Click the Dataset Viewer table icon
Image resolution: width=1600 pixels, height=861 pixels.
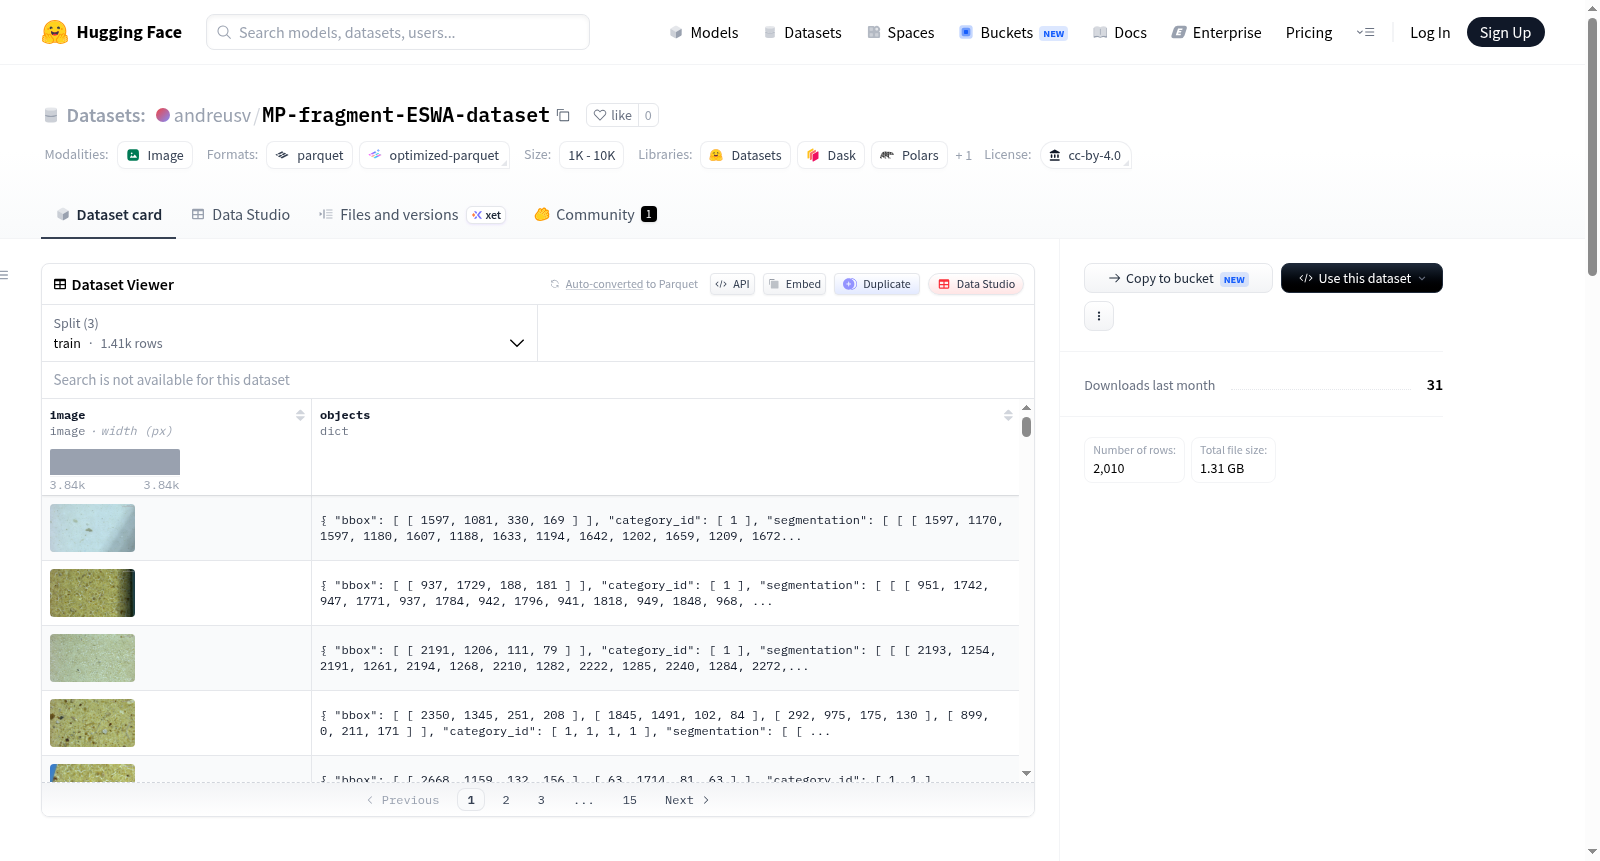coord(60,284)
